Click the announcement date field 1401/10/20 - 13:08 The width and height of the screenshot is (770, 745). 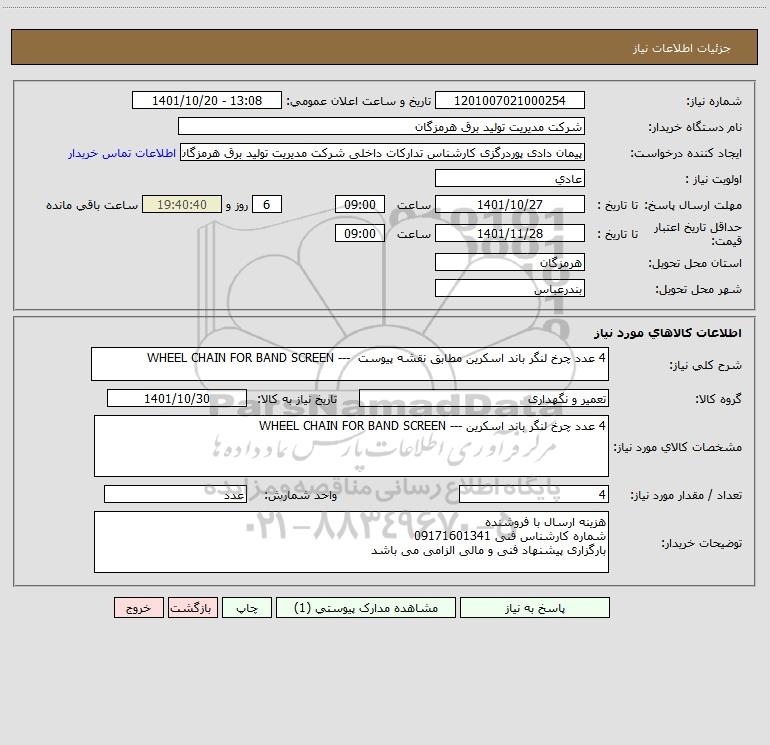click(x=207, y=101)
